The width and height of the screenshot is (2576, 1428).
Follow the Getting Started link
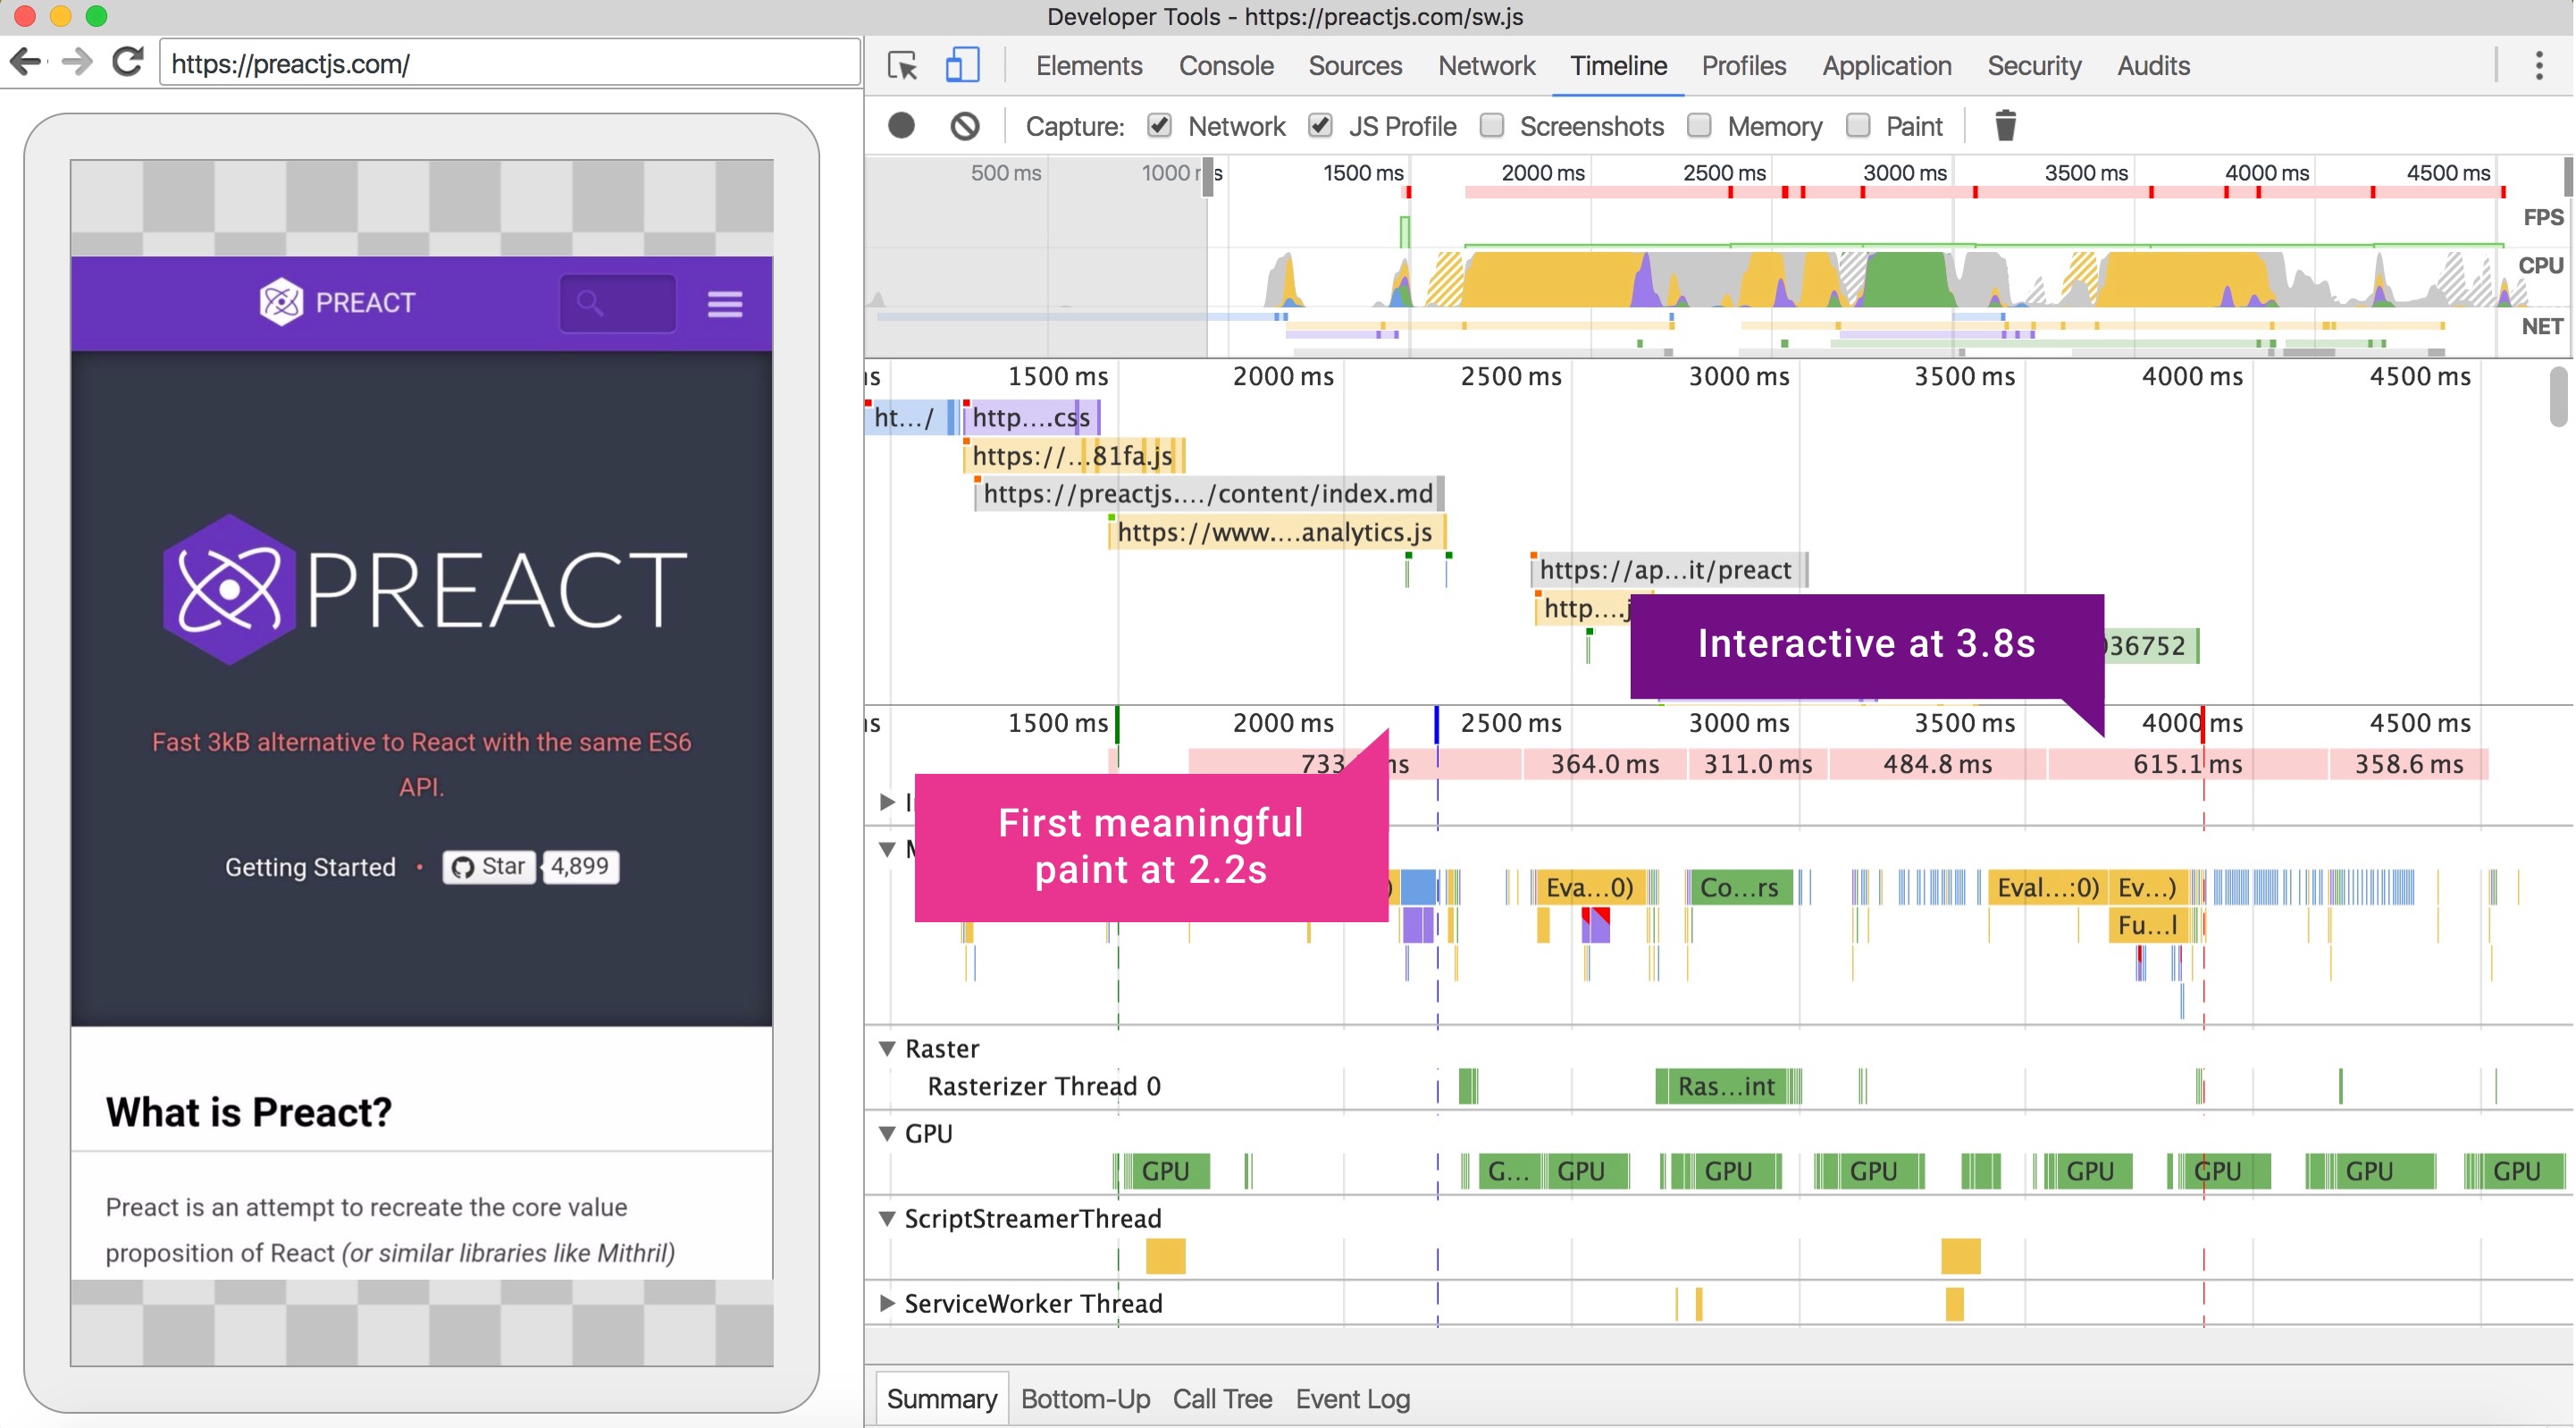coord(311,866)
